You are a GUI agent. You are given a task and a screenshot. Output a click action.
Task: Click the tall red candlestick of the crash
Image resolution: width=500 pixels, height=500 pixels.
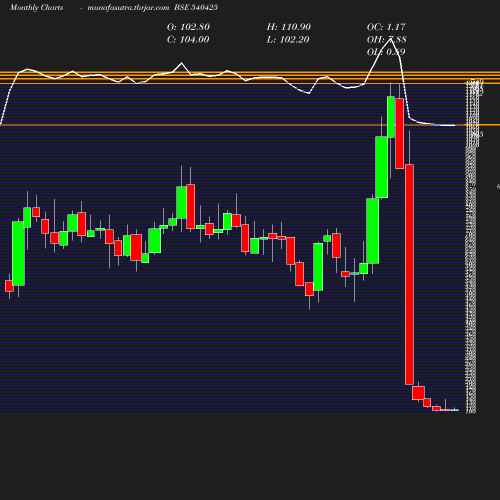(409, 274)
